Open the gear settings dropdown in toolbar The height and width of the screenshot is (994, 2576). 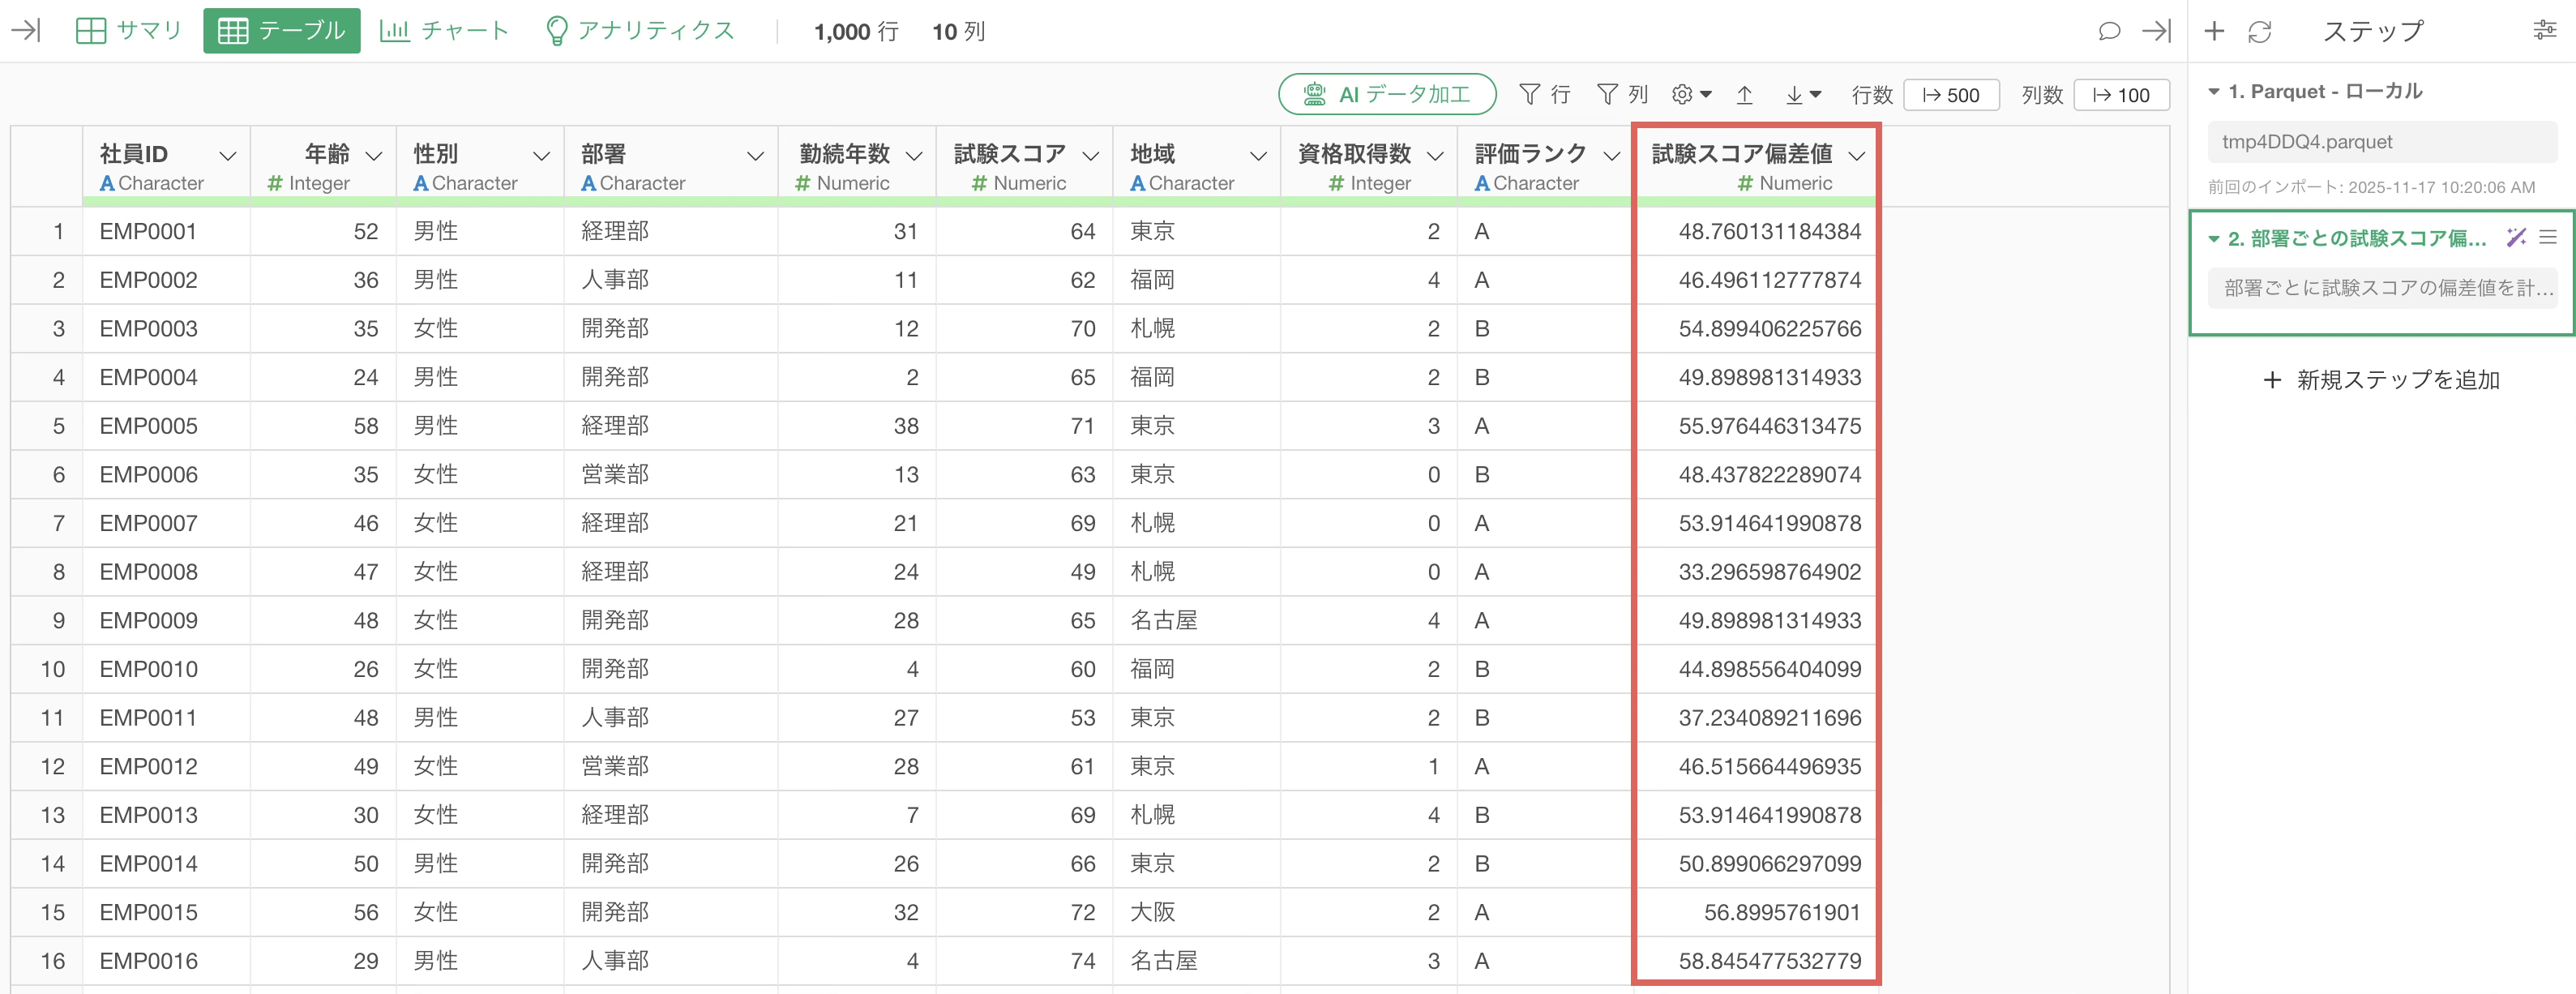[1691, 95]
